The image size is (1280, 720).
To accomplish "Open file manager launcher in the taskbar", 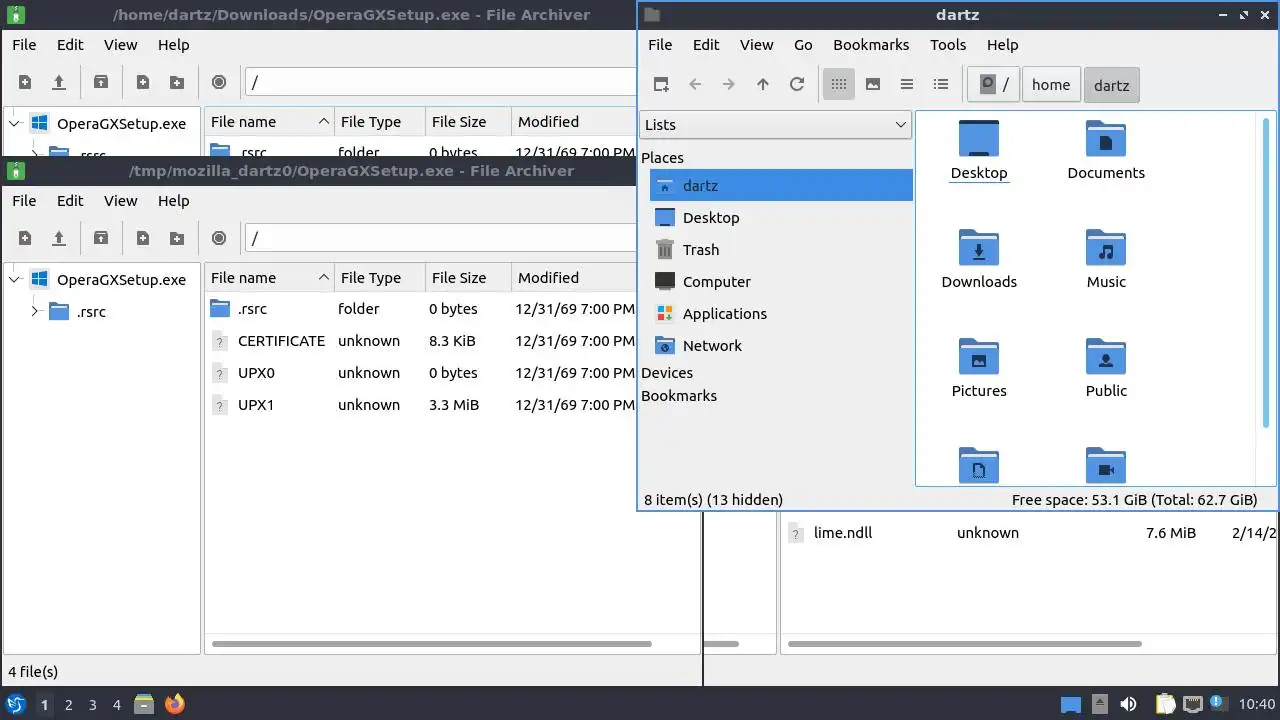I will tap(144, 704).
